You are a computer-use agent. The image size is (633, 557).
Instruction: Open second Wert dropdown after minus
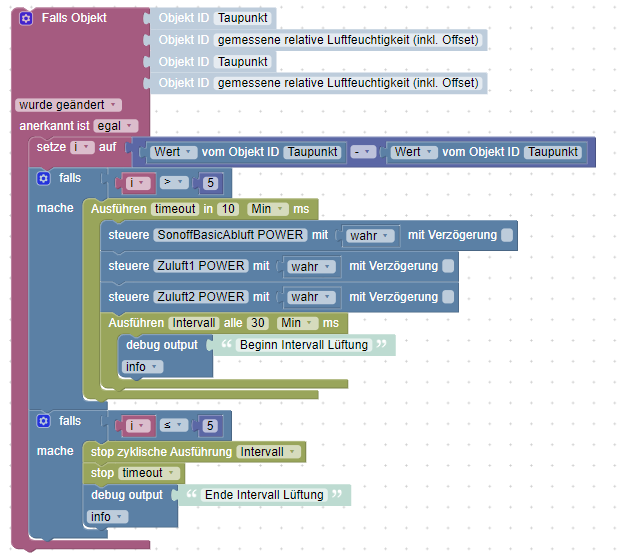pyautogui.click(x=414, y=152)
